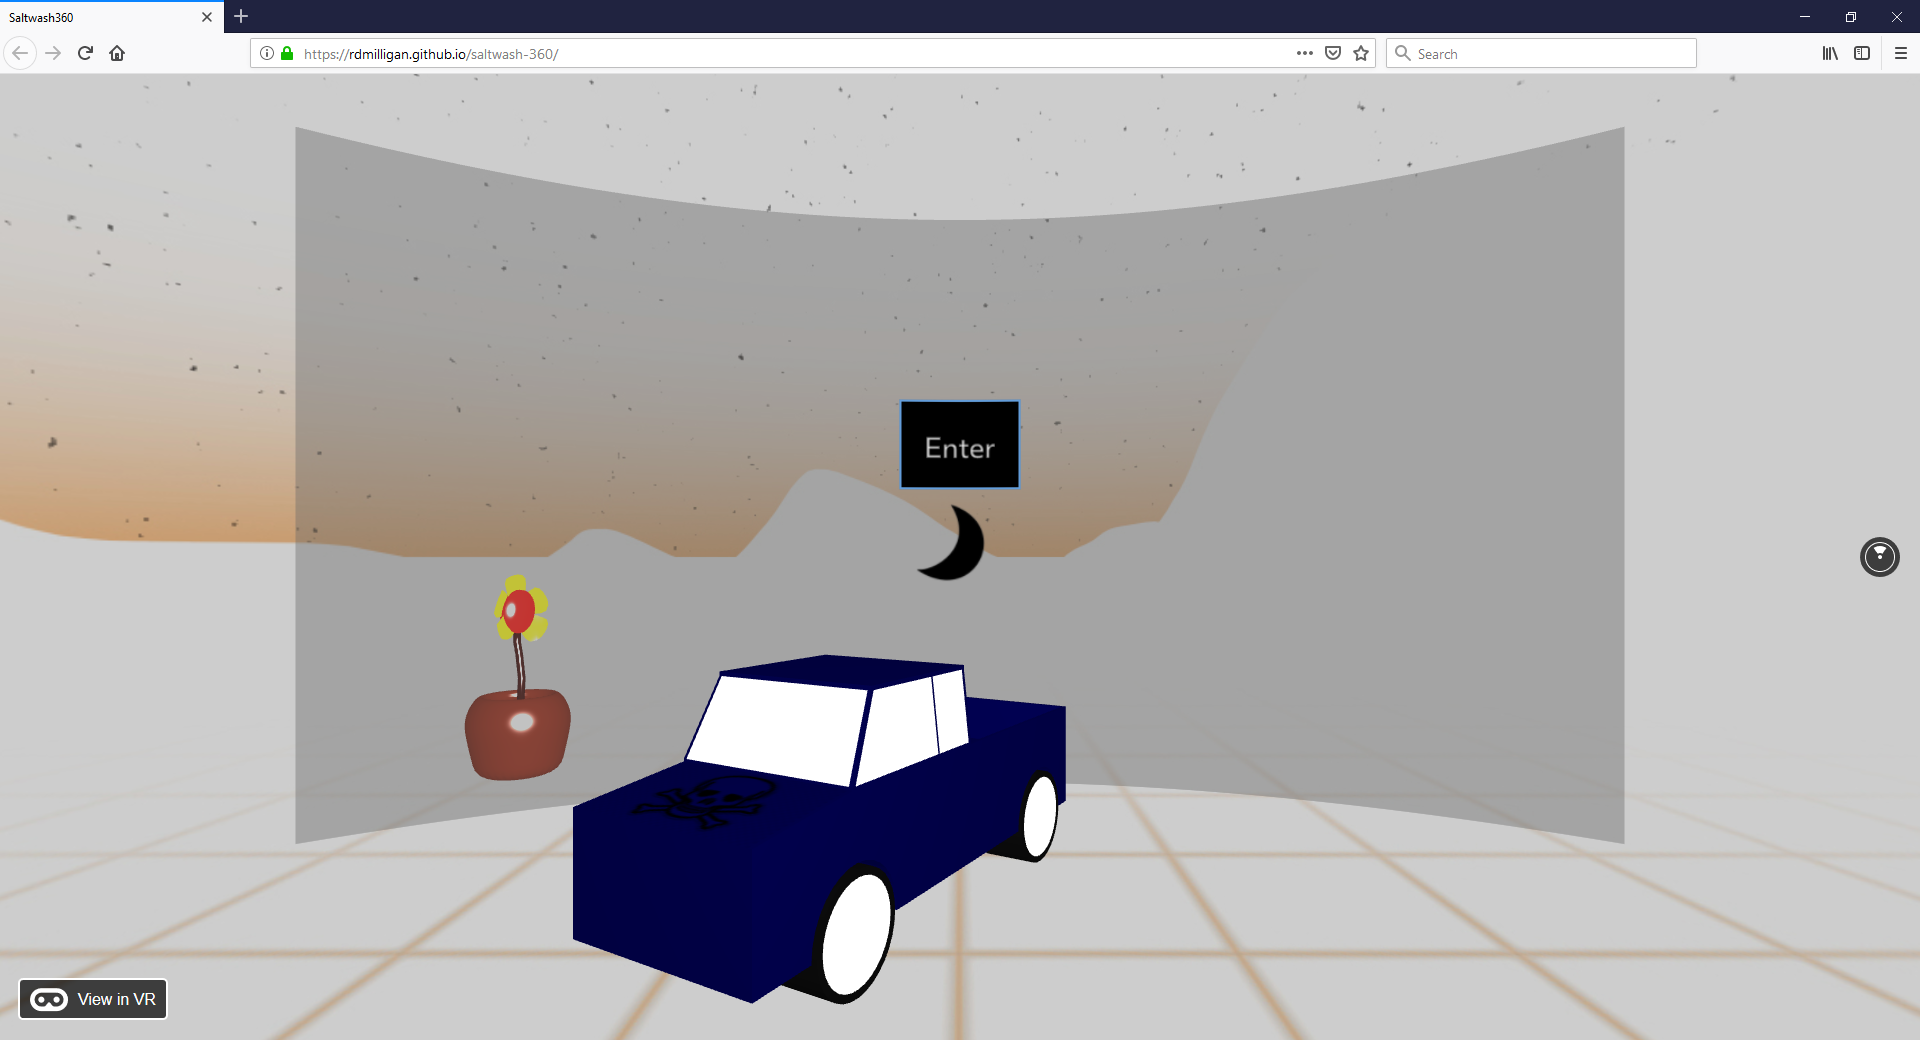Minimize the browser window

click(x=1805, y=16)
